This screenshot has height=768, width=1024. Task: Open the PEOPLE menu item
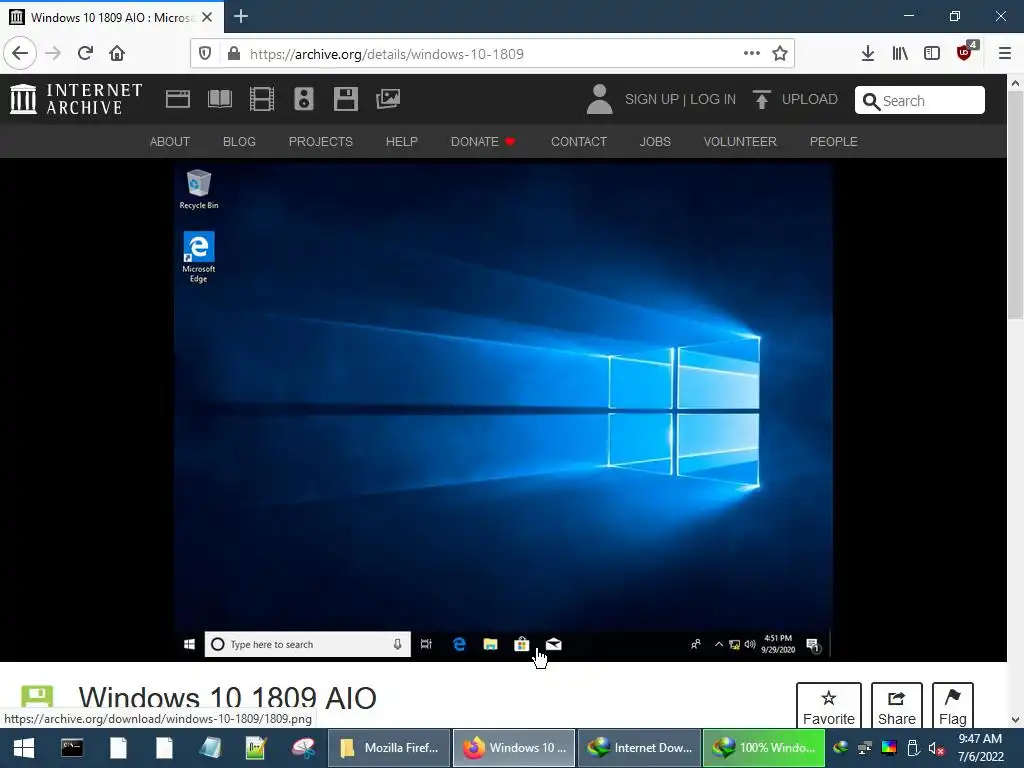[x=834, y=142]
